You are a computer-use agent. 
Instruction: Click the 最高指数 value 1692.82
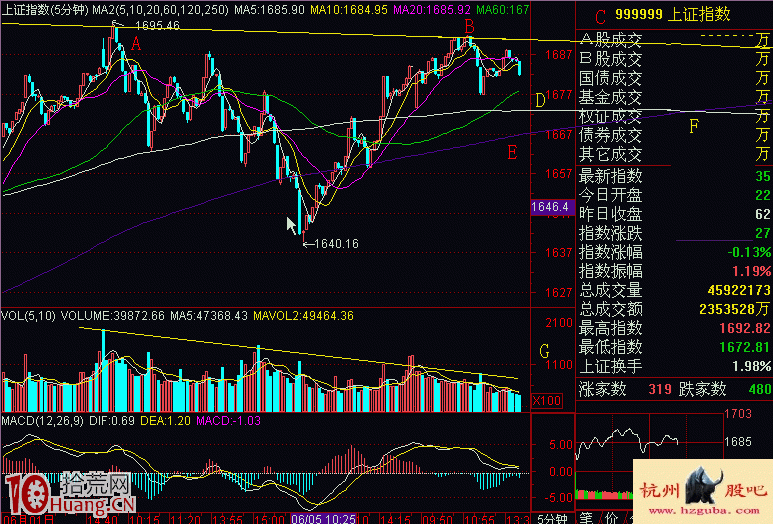(744, 328)
